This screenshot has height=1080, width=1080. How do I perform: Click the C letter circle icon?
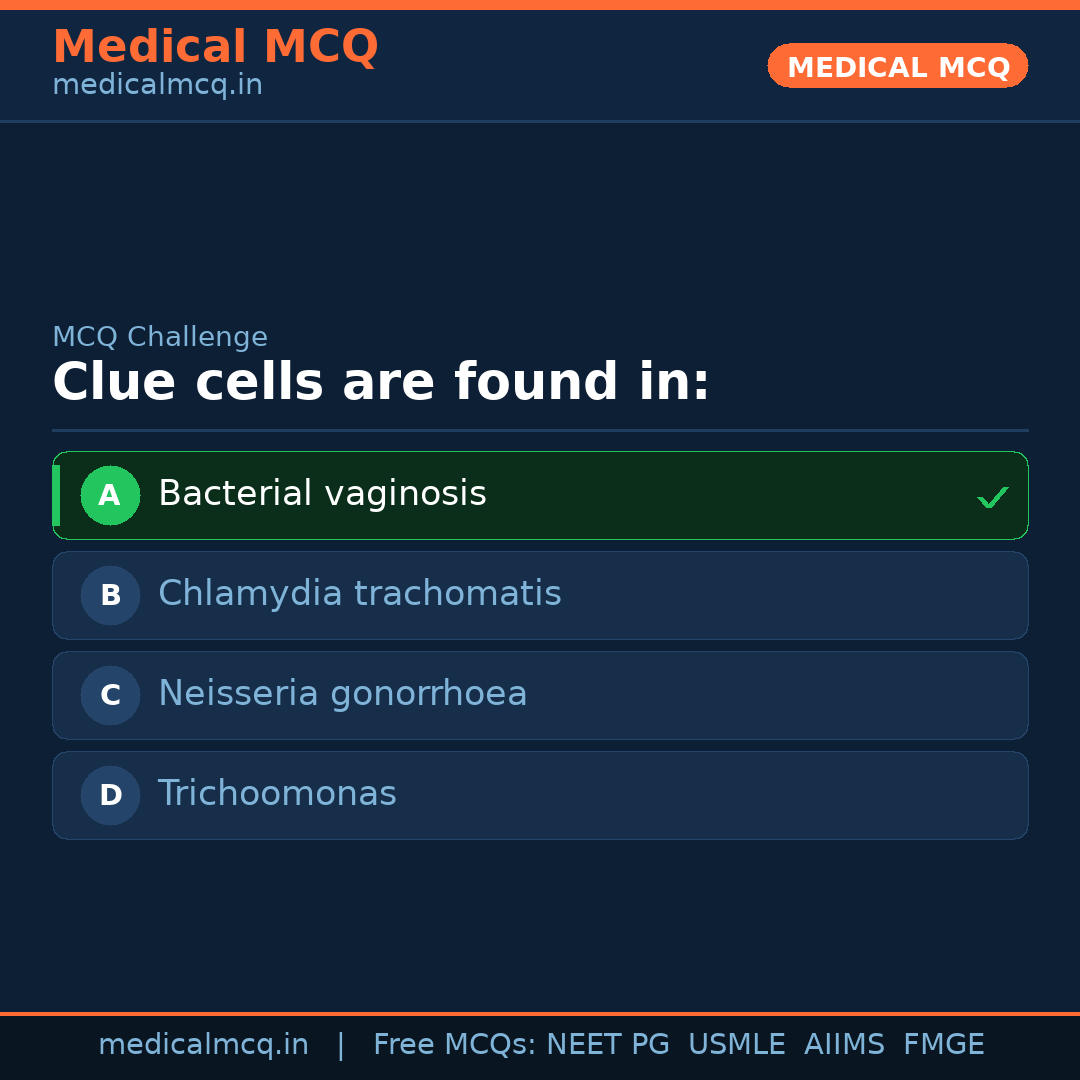(110, 695)
